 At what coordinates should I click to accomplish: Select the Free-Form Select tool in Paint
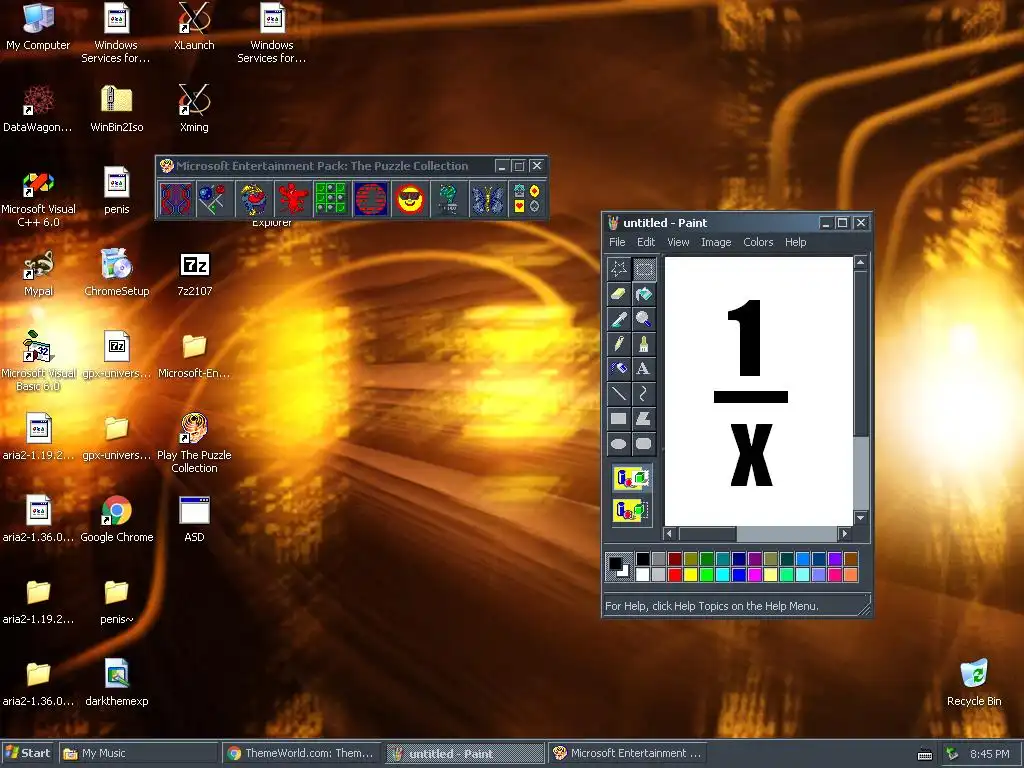coord(618,268)
